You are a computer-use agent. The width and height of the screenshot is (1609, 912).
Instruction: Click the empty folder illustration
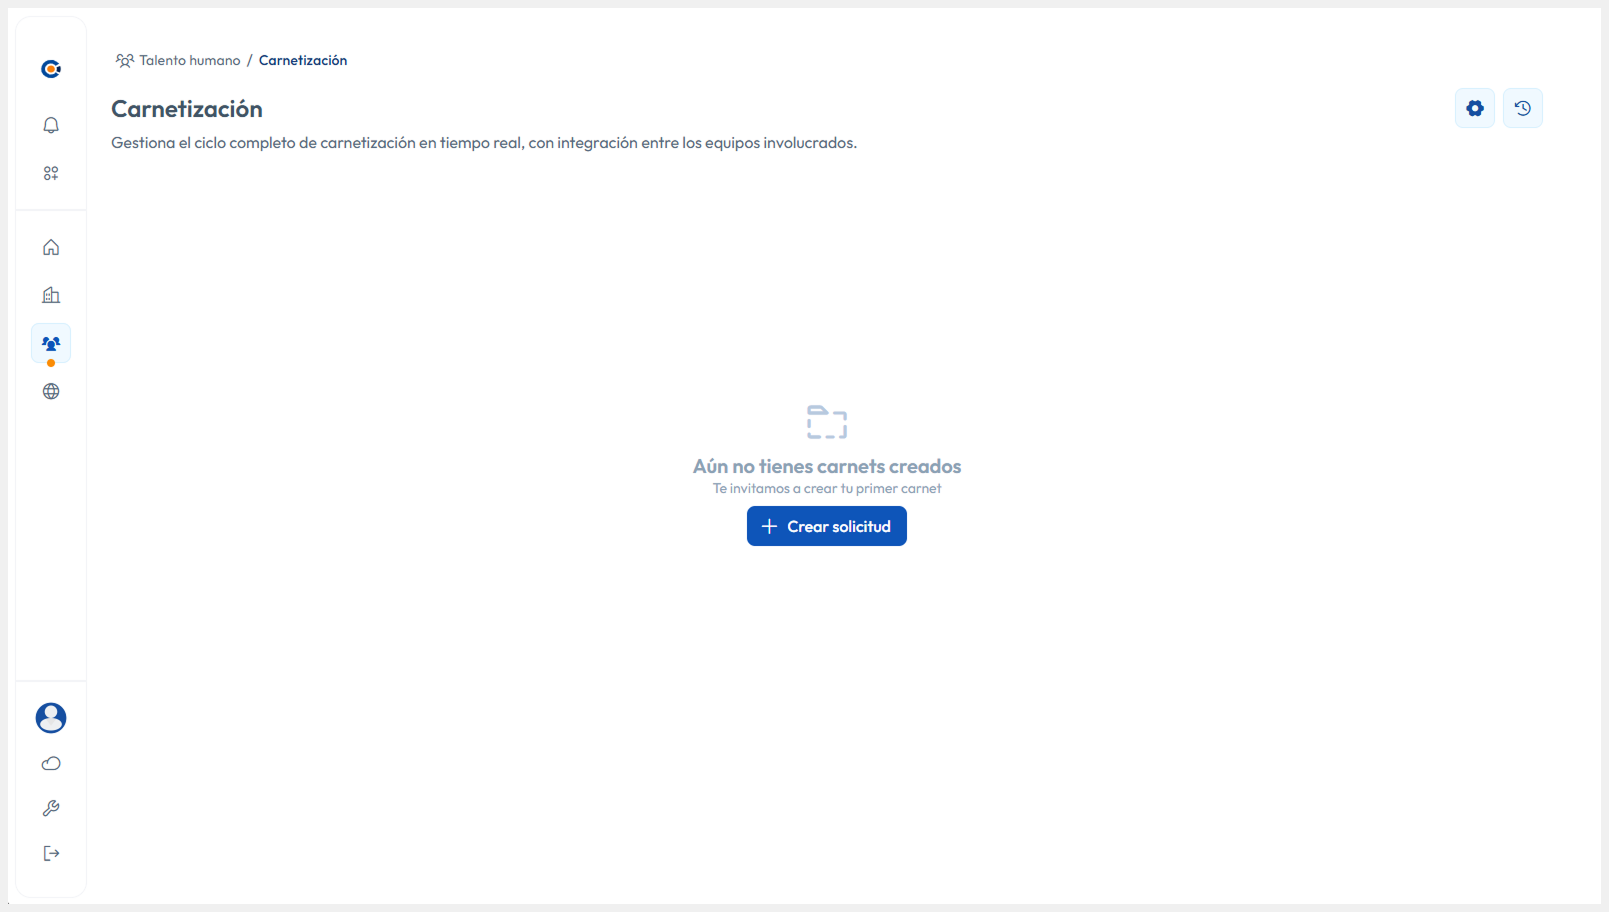click(827, 422)
